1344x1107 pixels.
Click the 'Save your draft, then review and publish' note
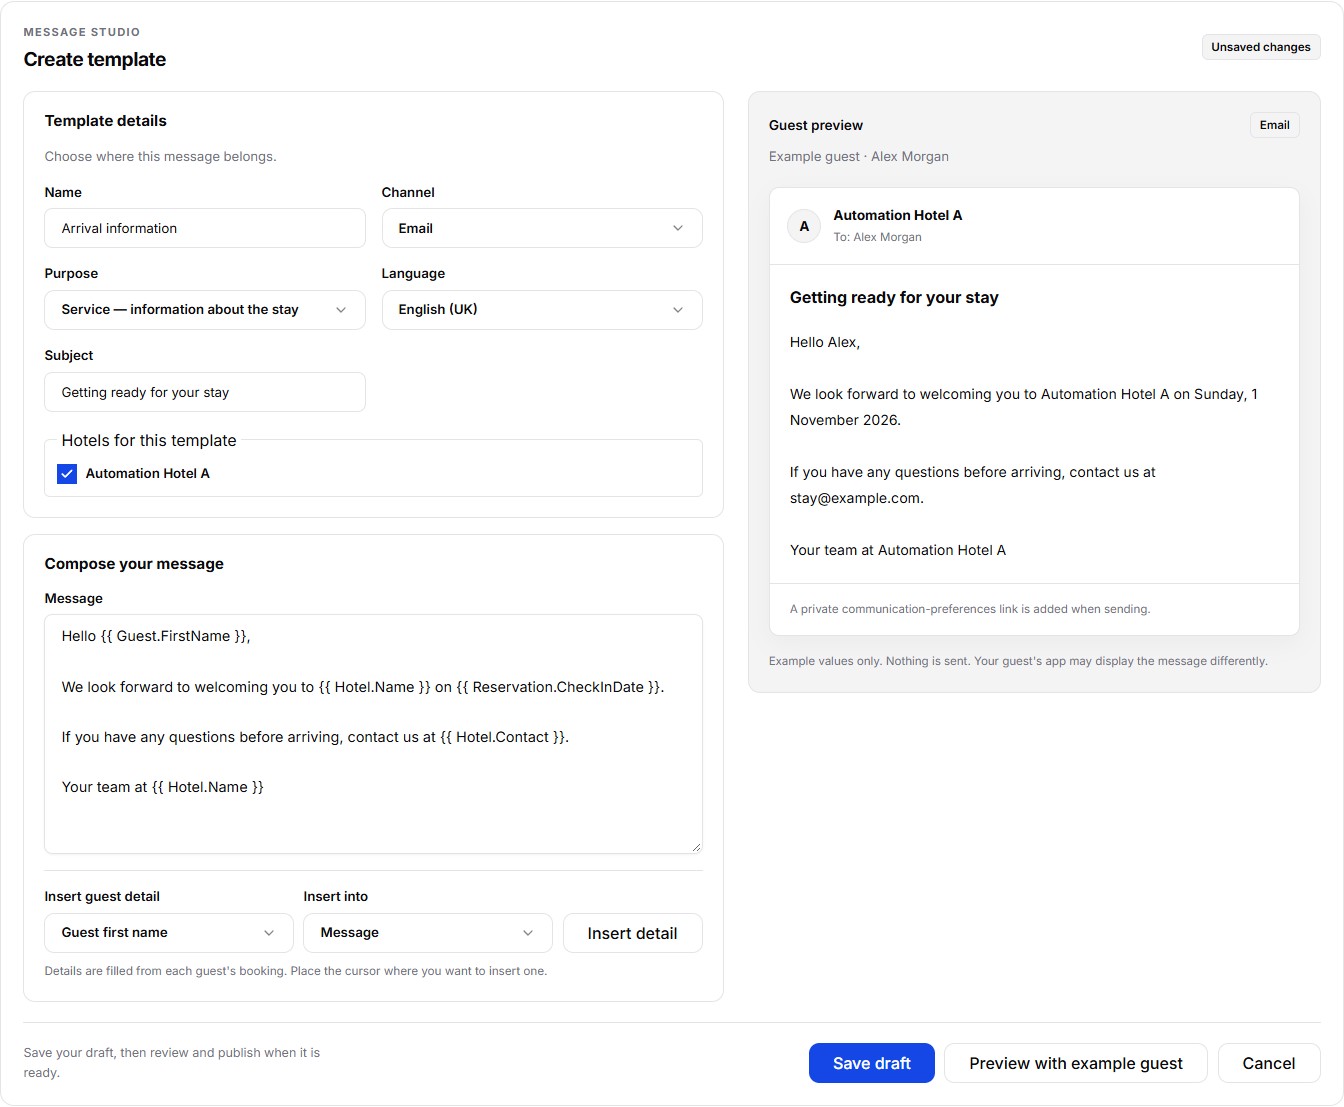pos(172,1062)
